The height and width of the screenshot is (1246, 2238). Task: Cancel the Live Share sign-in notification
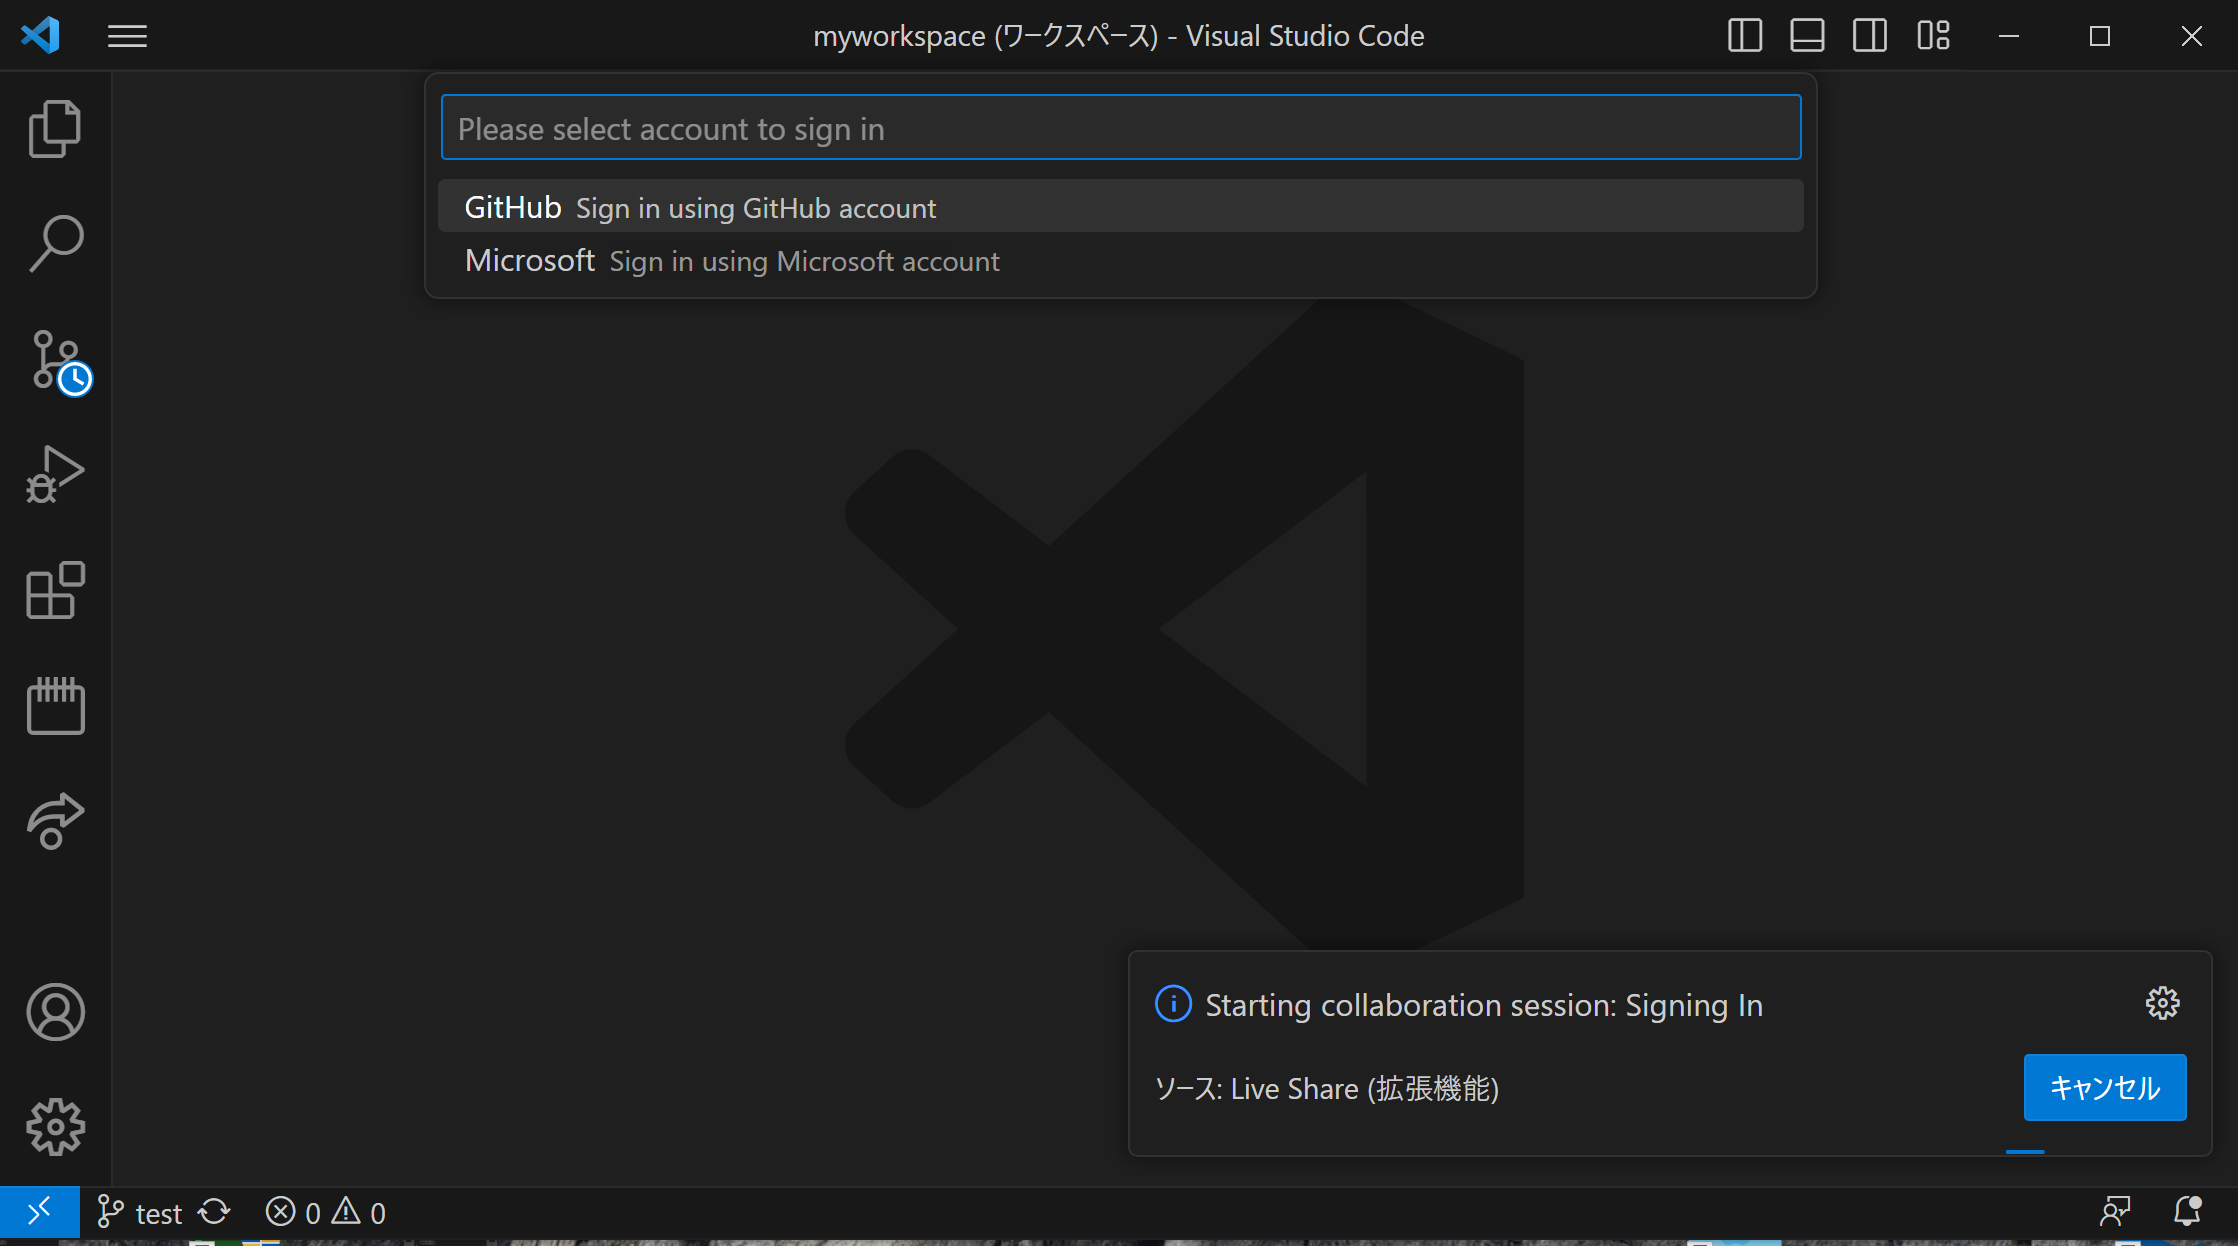click(2105, 1087)
